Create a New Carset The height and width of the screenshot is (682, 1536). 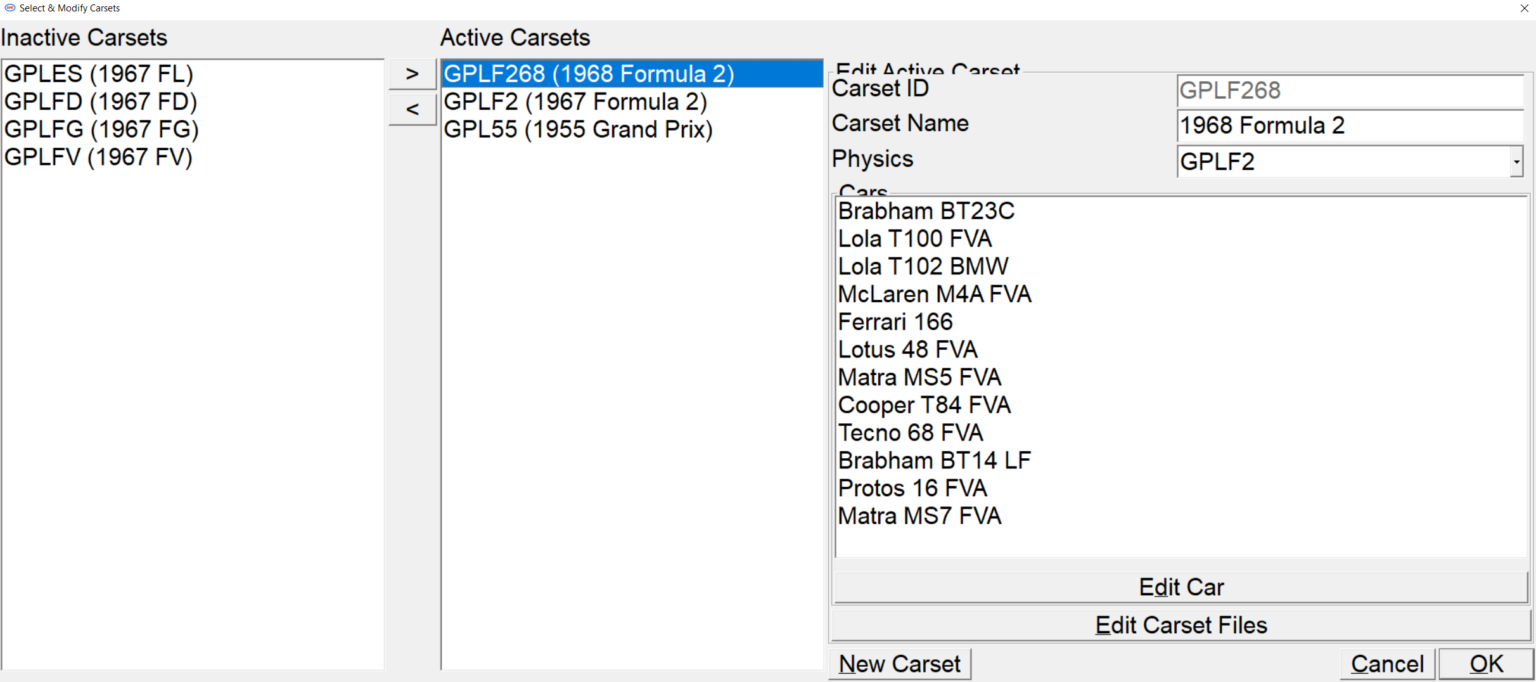pyautogui.click(x=898, y=663)
